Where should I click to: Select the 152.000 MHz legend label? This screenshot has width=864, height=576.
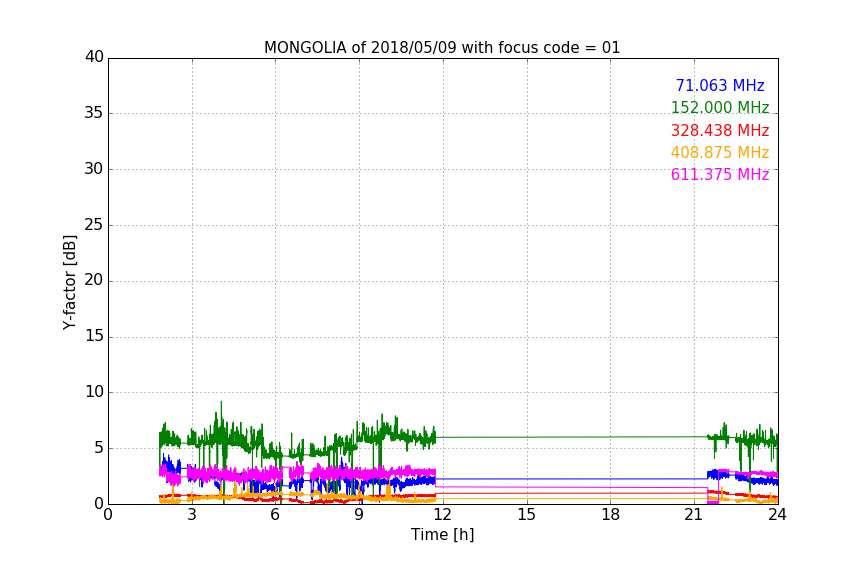click(720, 107)
